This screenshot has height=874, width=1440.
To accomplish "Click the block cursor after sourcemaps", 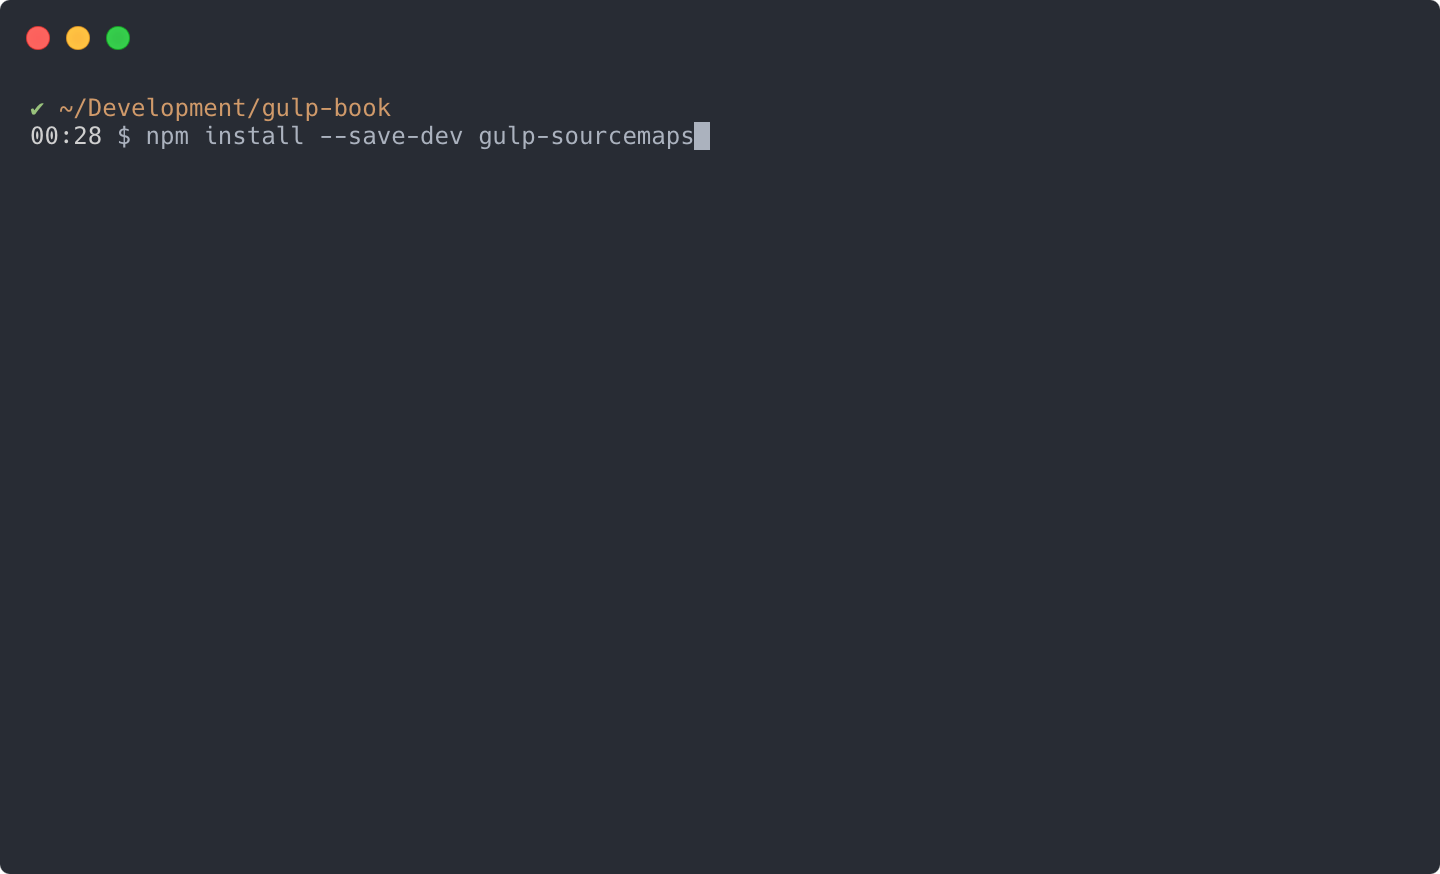I will pos(702,136).
